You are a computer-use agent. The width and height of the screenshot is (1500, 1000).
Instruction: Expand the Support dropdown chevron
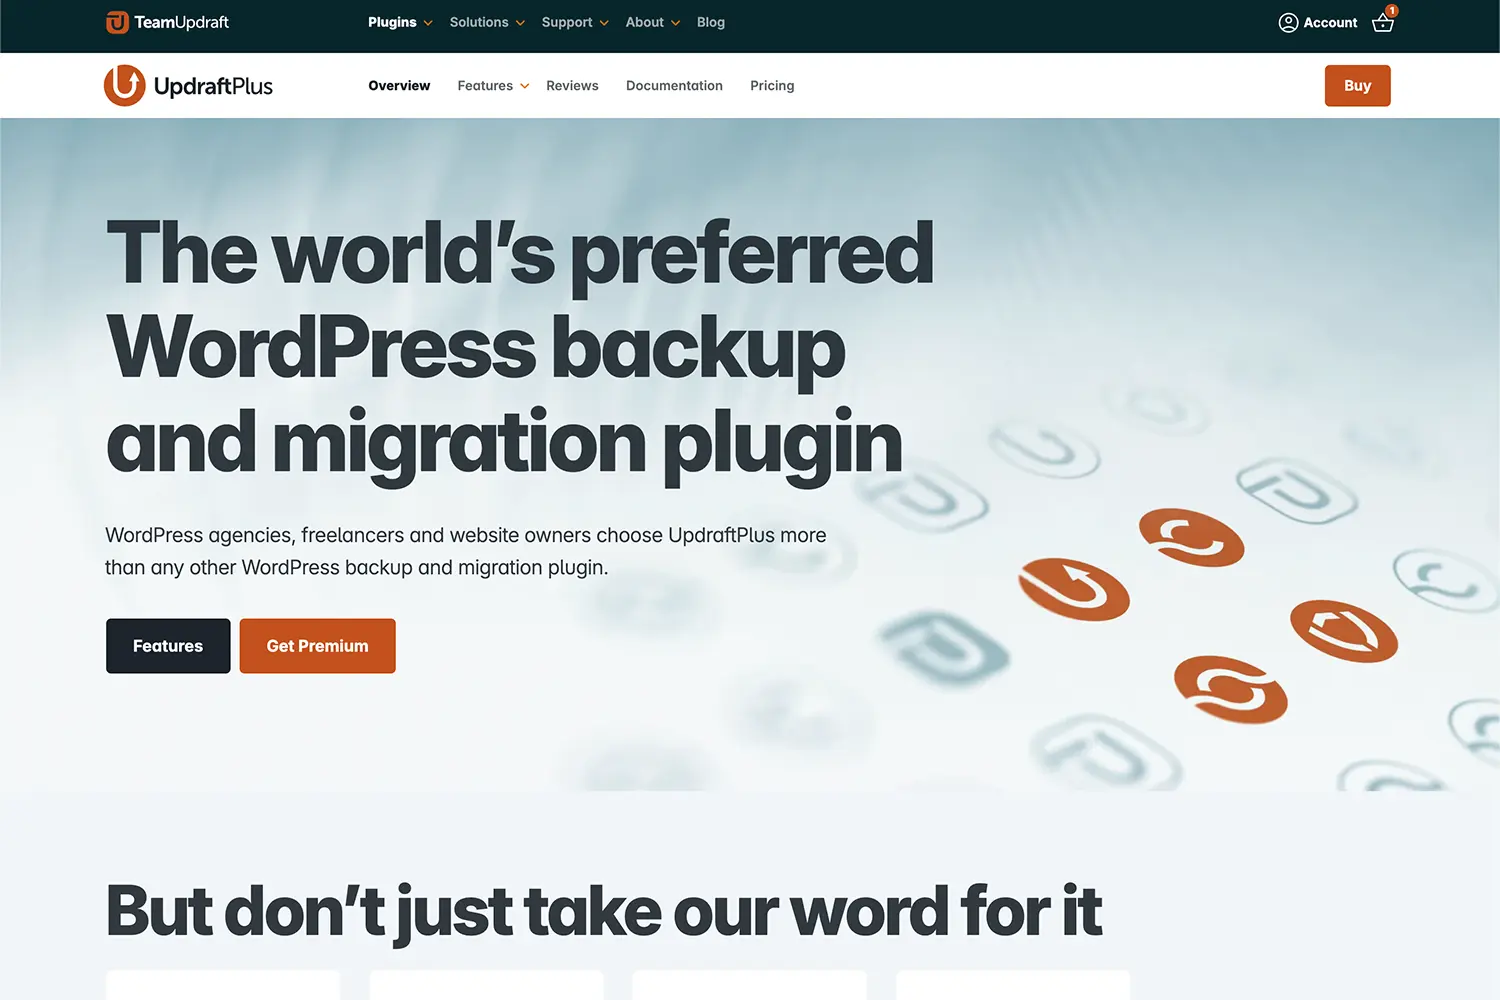coord(604,23)
